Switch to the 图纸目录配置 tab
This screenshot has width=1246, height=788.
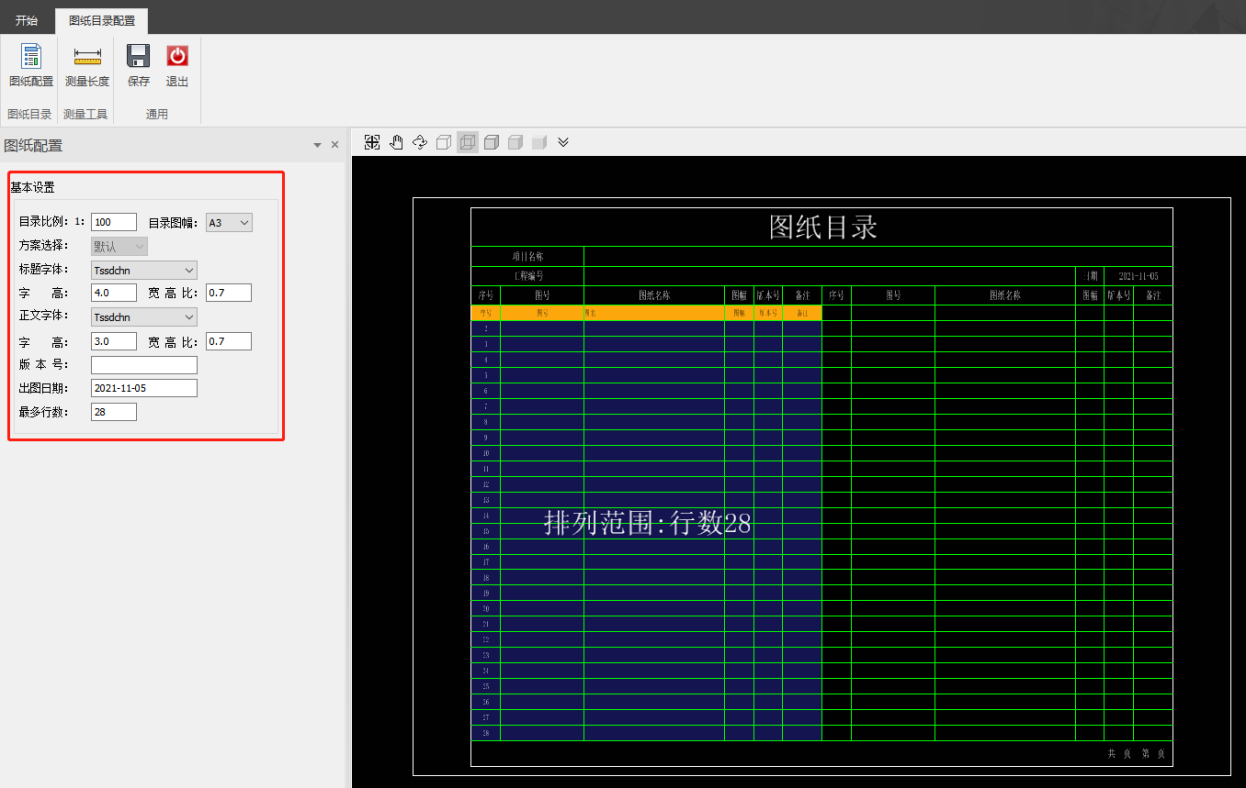click(101, 20)
